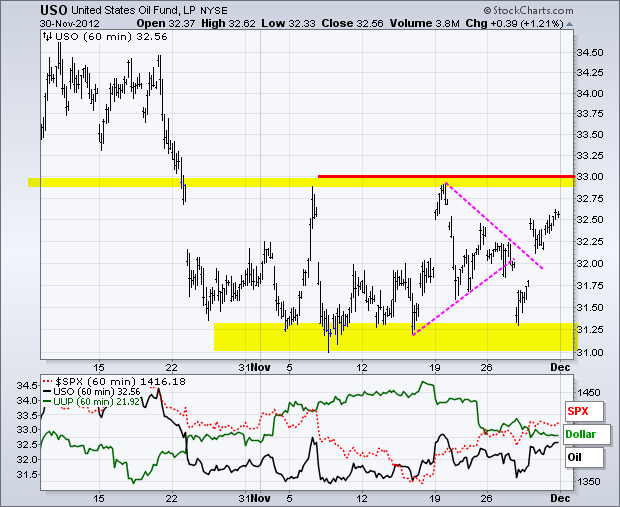
Task: Click the red horizontal resistance line at 33.00
Action: click(446, 176)
